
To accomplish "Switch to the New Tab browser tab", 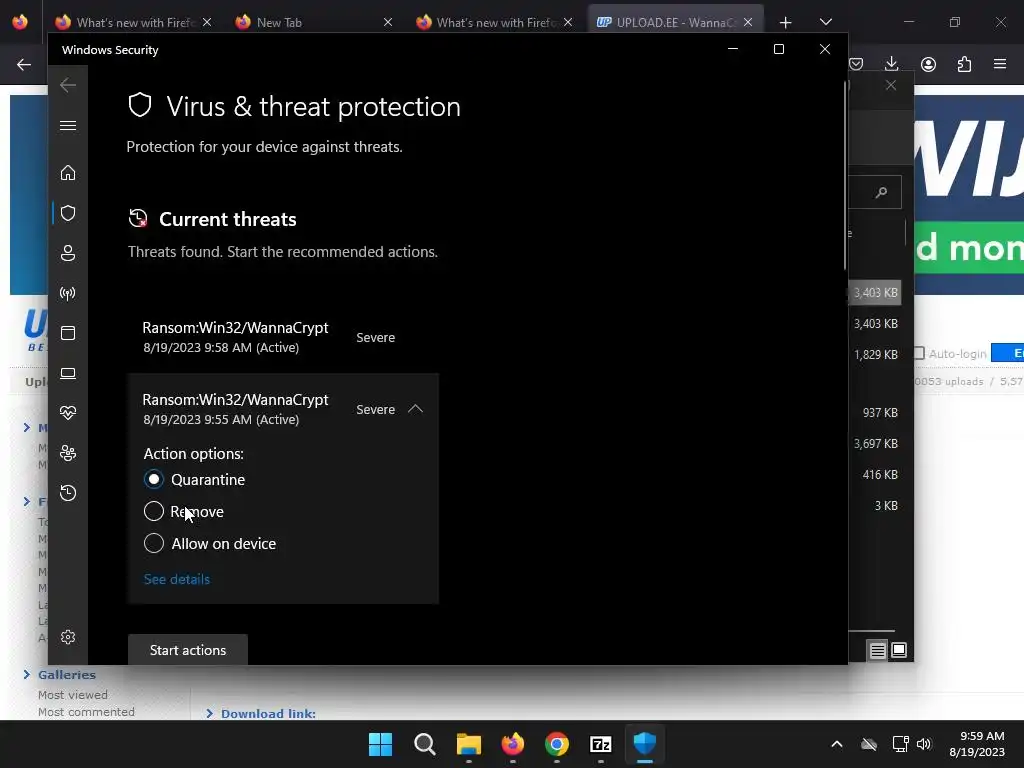I will (313, 22).
